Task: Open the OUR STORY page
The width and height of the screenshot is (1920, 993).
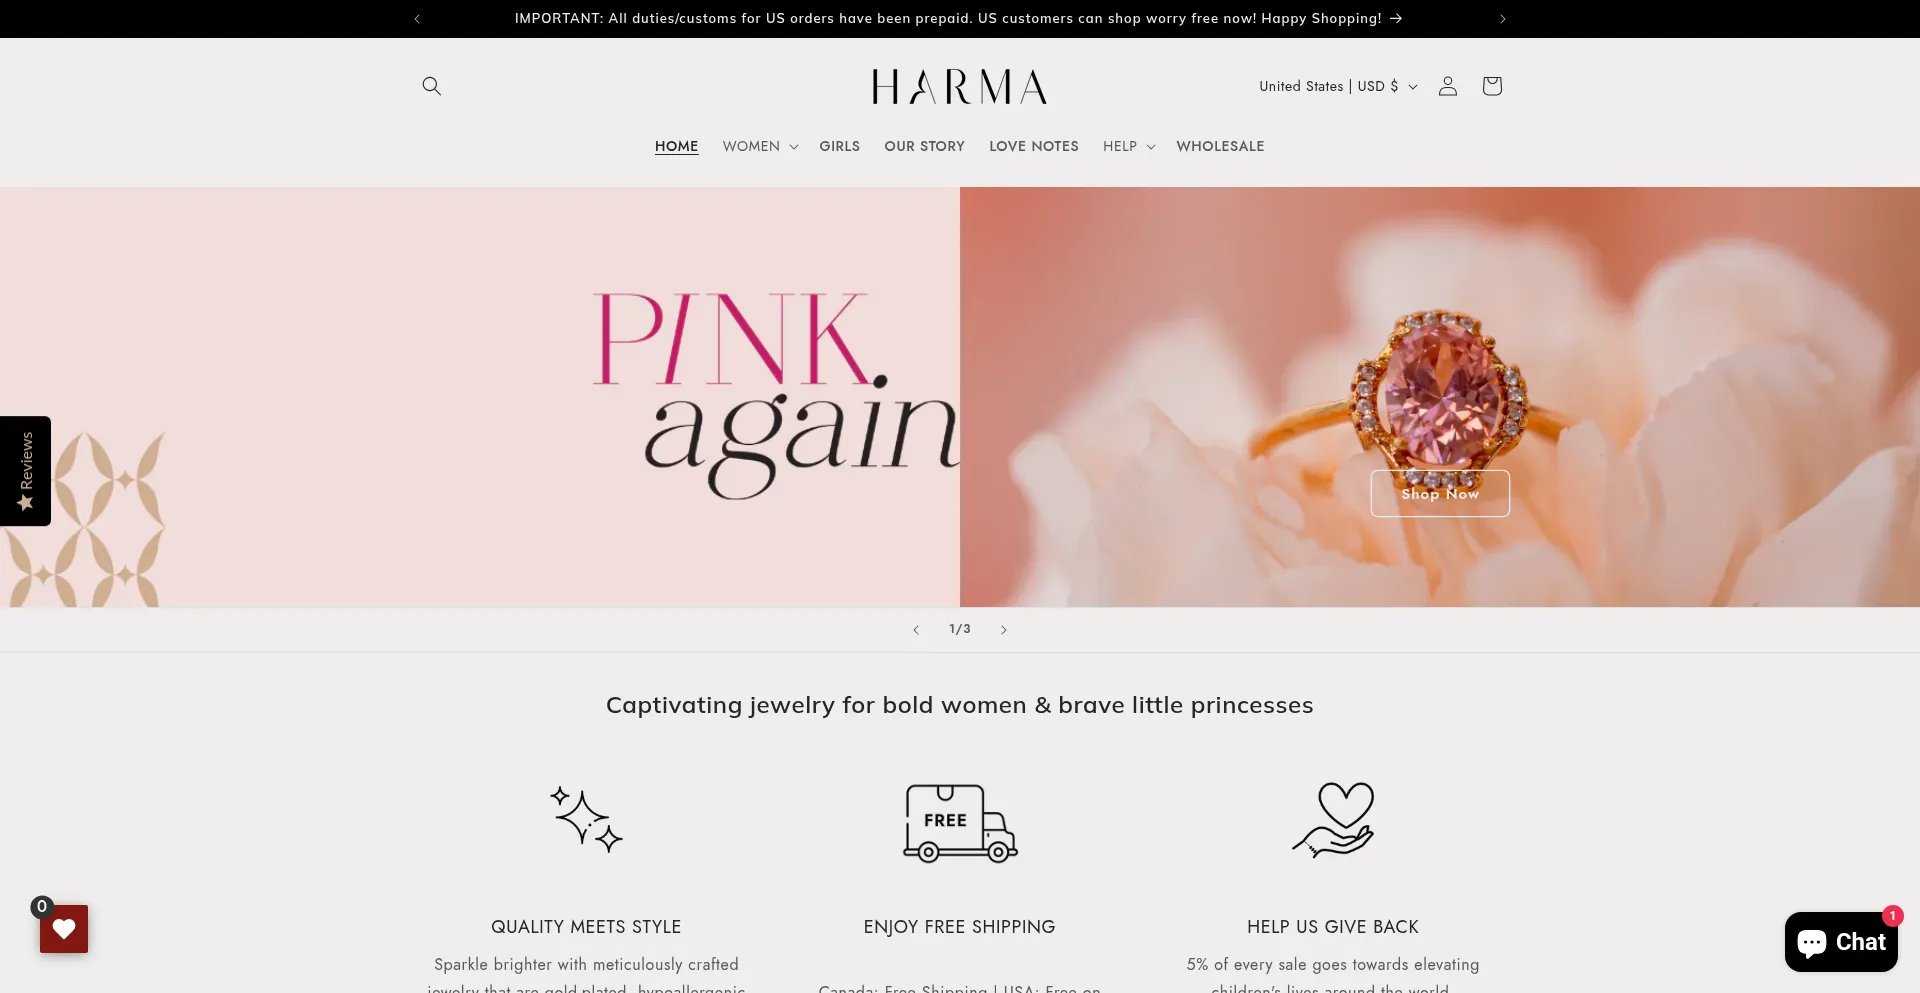Action: pyautogui.click(x=924, y=146)
